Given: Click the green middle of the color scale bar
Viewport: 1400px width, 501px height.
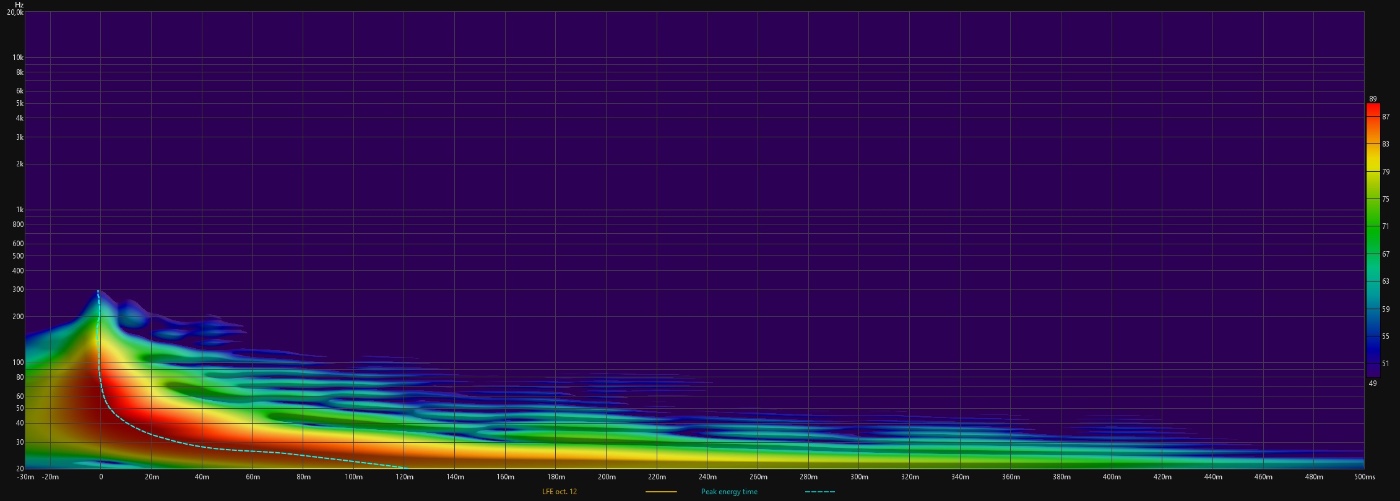Looking at the screenshot, I should 1373,230.
